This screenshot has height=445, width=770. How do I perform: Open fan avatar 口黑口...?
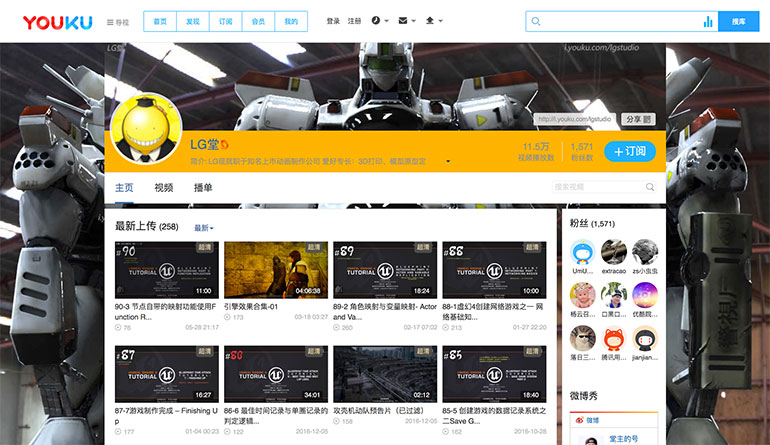614,295
